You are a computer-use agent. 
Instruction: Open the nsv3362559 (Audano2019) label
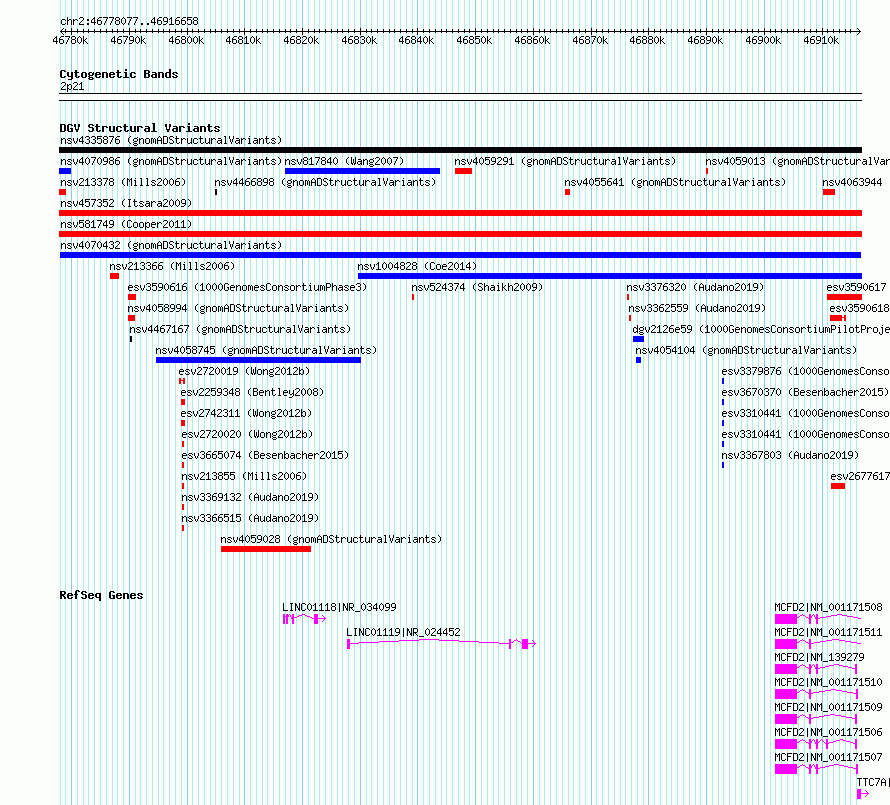(697, 308)
